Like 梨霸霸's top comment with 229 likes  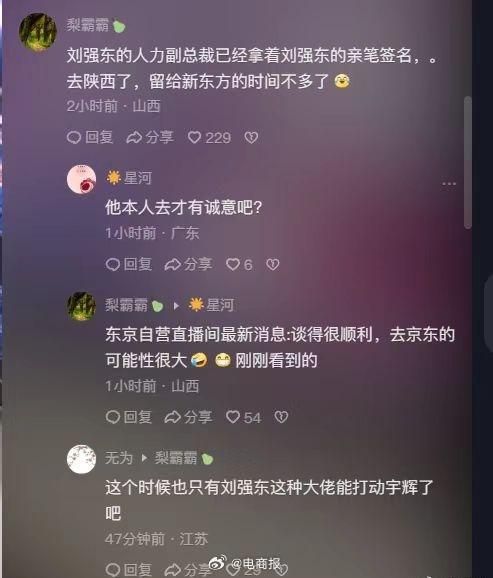[x=209, y=137]
